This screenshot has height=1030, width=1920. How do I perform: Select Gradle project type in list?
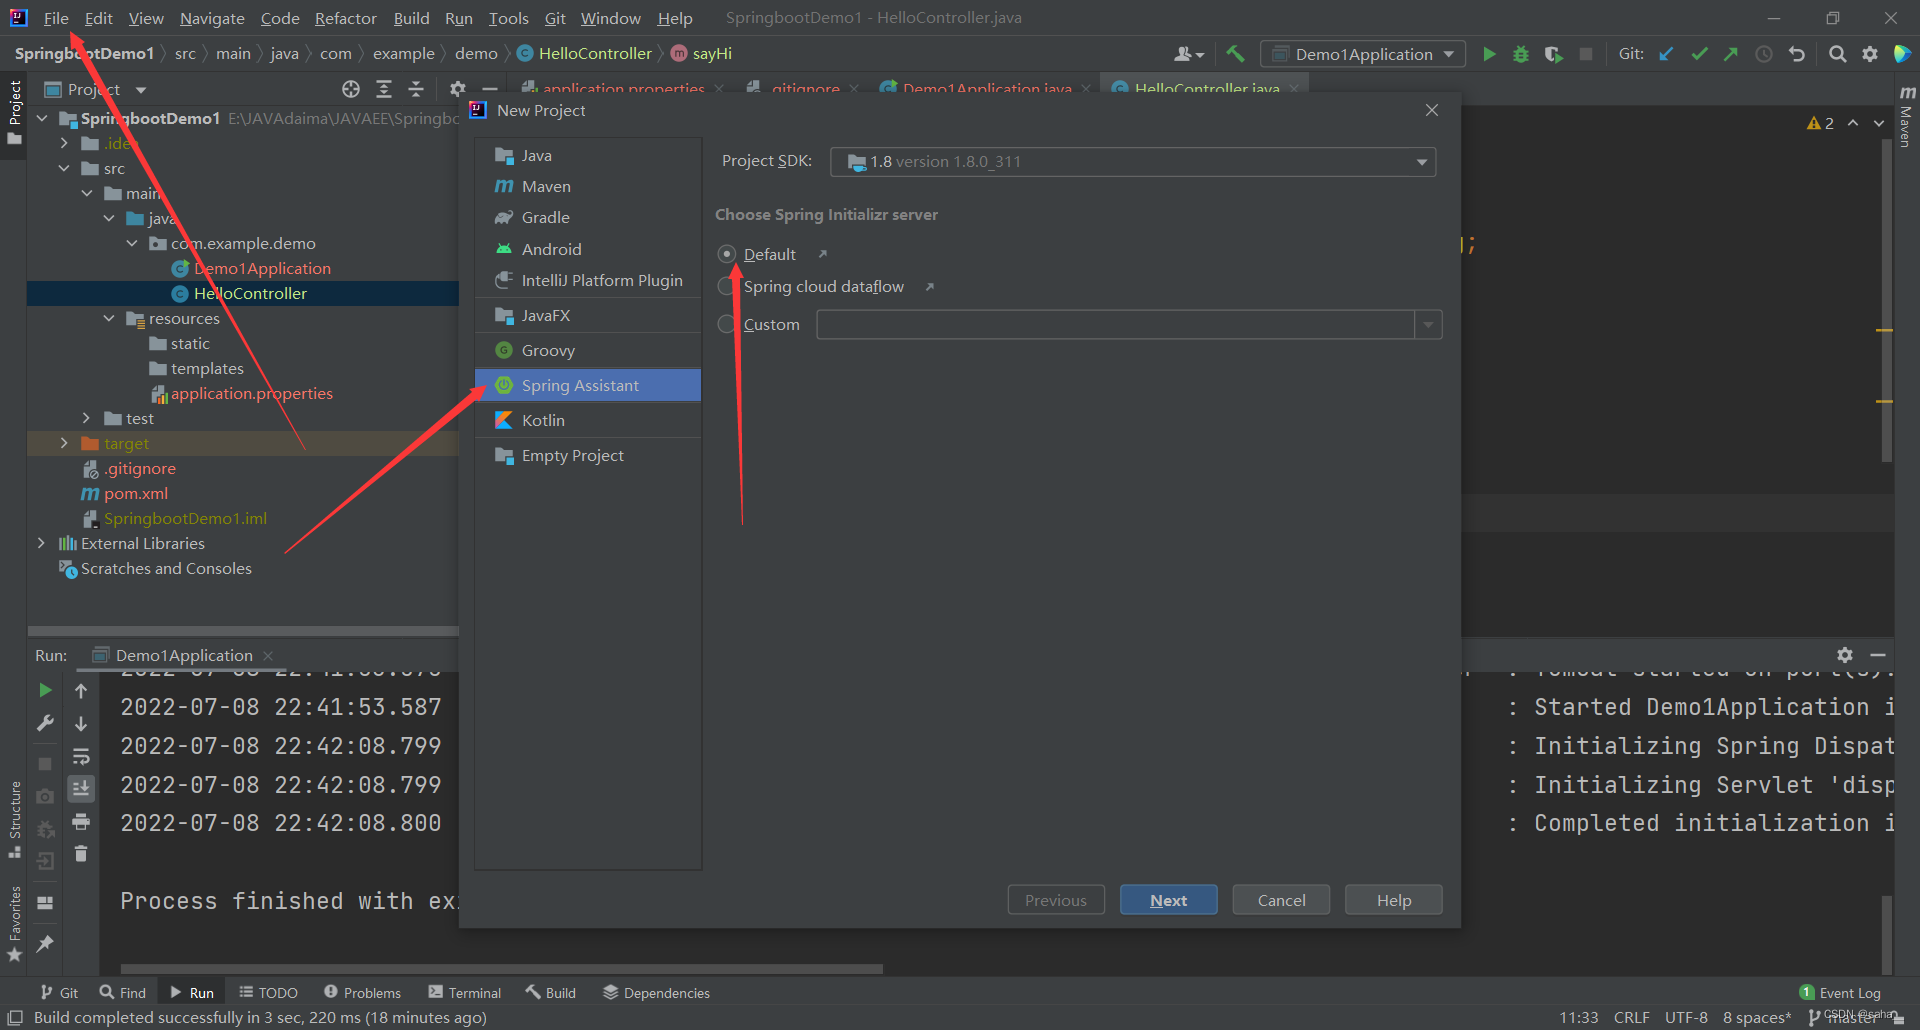(588, 217)
